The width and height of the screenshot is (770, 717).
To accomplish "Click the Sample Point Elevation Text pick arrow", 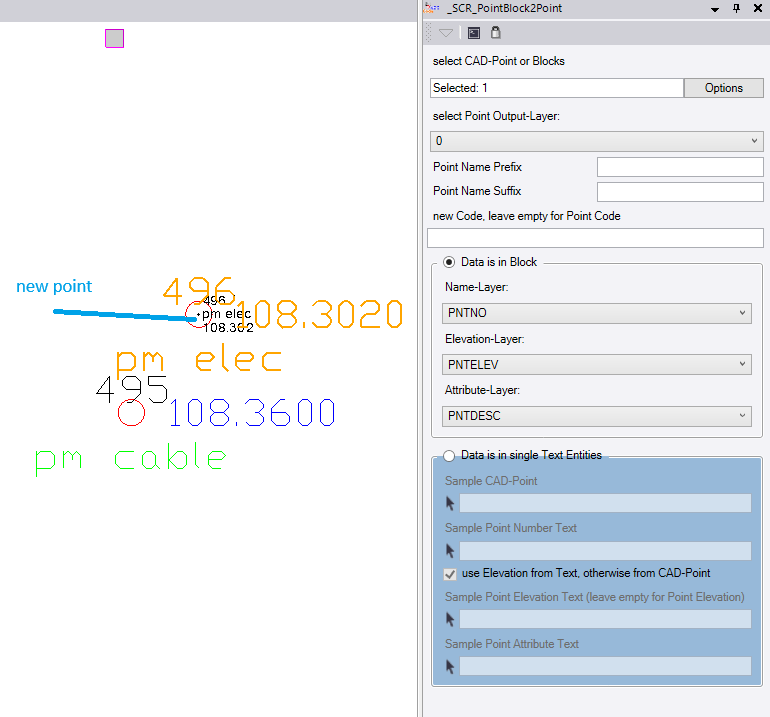I will pyautogui.click(x=450, y=619).
